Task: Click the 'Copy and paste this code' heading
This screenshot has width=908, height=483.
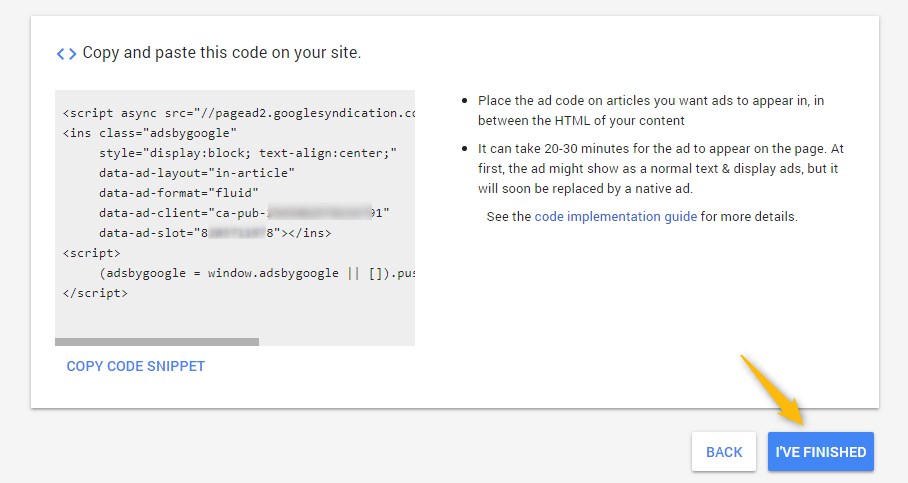Action: (x=221, y=53)
